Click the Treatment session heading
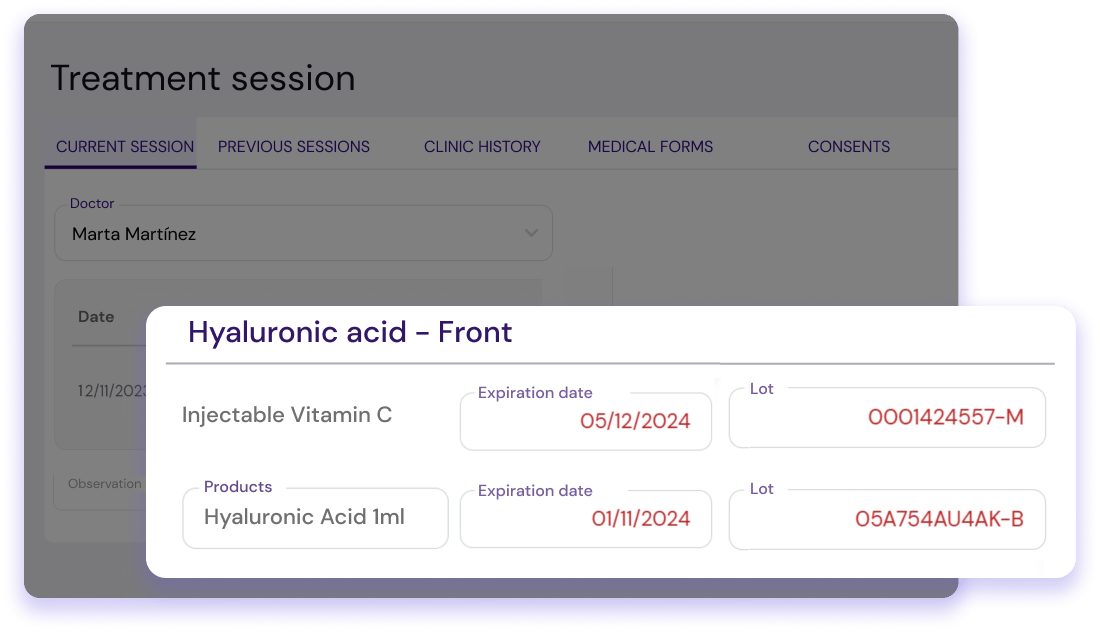 pyautogui.click(x=203, y=78)
